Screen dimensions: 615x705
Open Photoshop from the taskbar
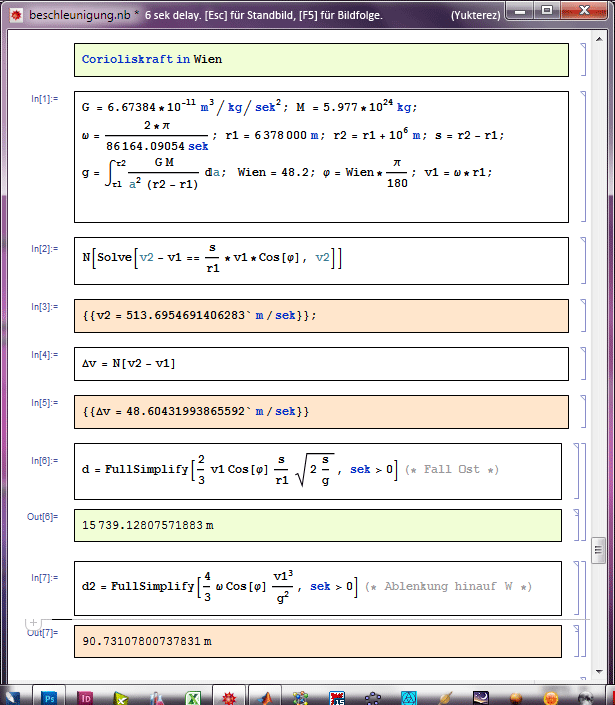pyautogui.click(x=49, y=698)
